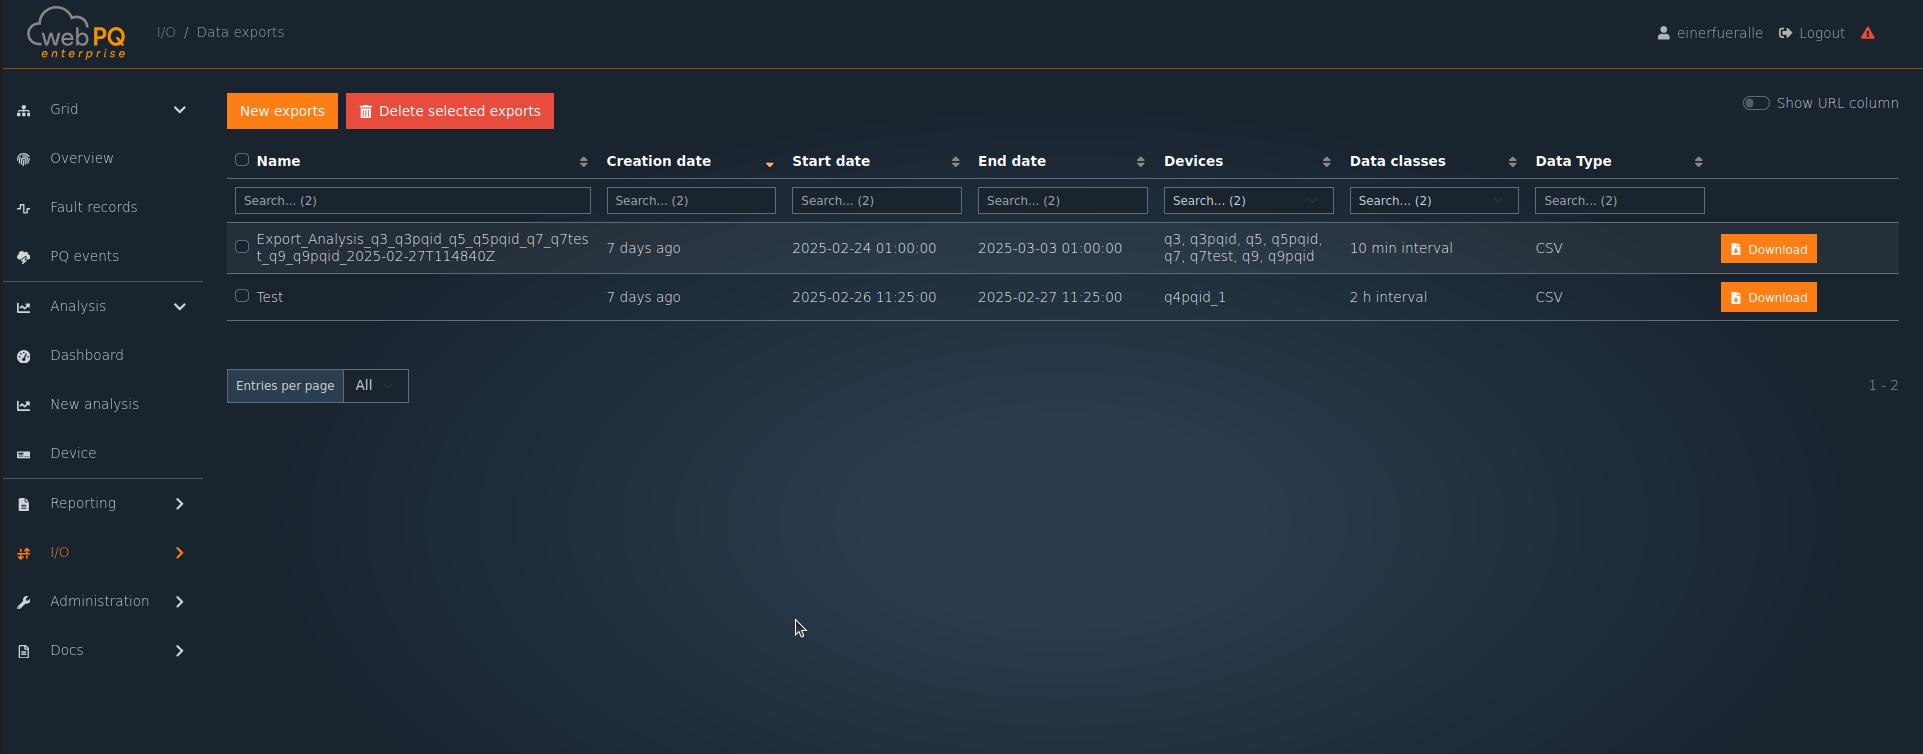This screenshot has height=754, width=1923.
Task: Click the webPQ enterprise logo
Action: pos(76,33)
